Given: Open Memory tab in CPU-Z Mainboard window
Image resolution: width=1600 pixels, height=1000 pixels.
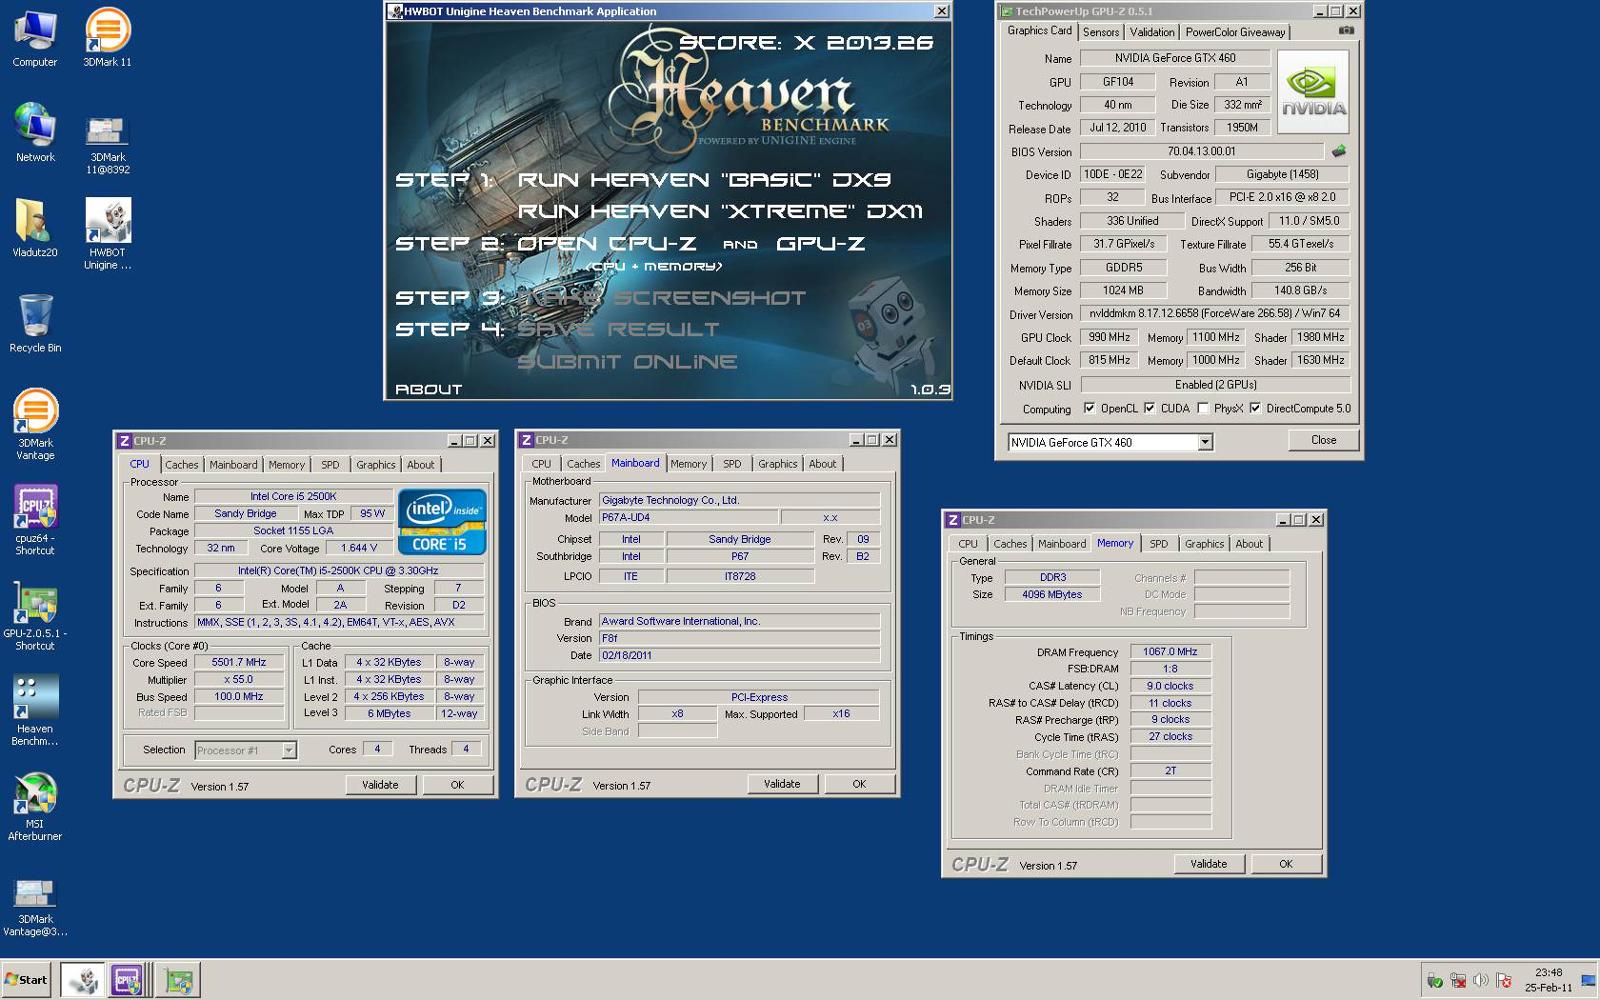Looking at the screenshot, I should (x=688, y=464).
